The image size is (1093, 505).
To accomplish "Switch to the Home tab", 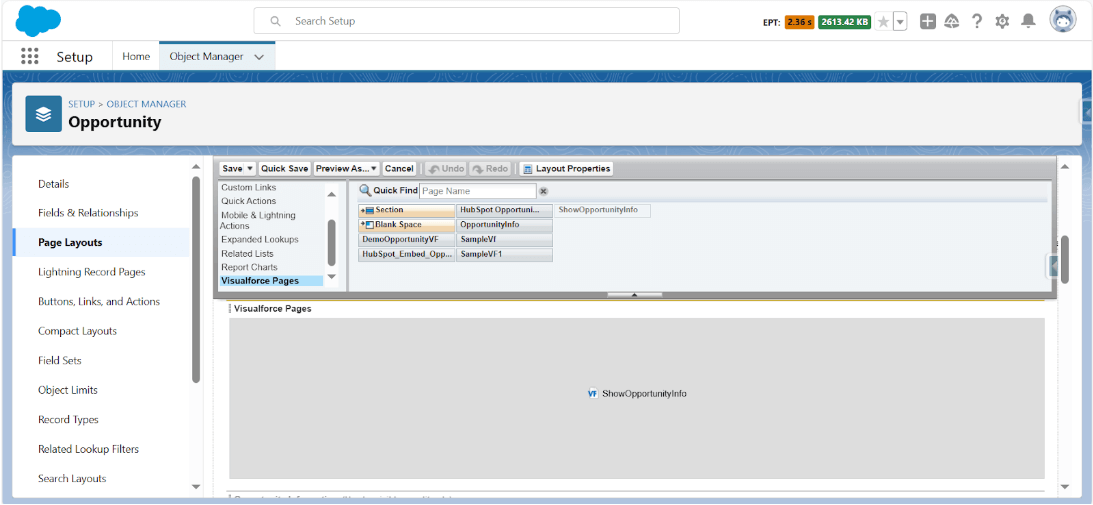I will click(x=136, y=56).
